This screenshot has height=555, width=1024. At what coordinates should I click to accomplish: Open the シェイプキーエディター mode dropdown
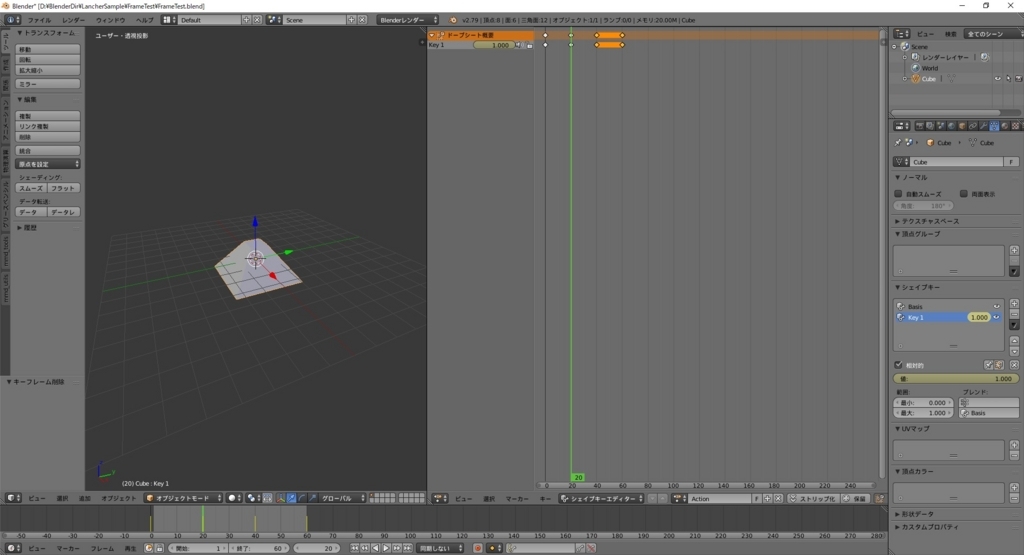(602, 499)
